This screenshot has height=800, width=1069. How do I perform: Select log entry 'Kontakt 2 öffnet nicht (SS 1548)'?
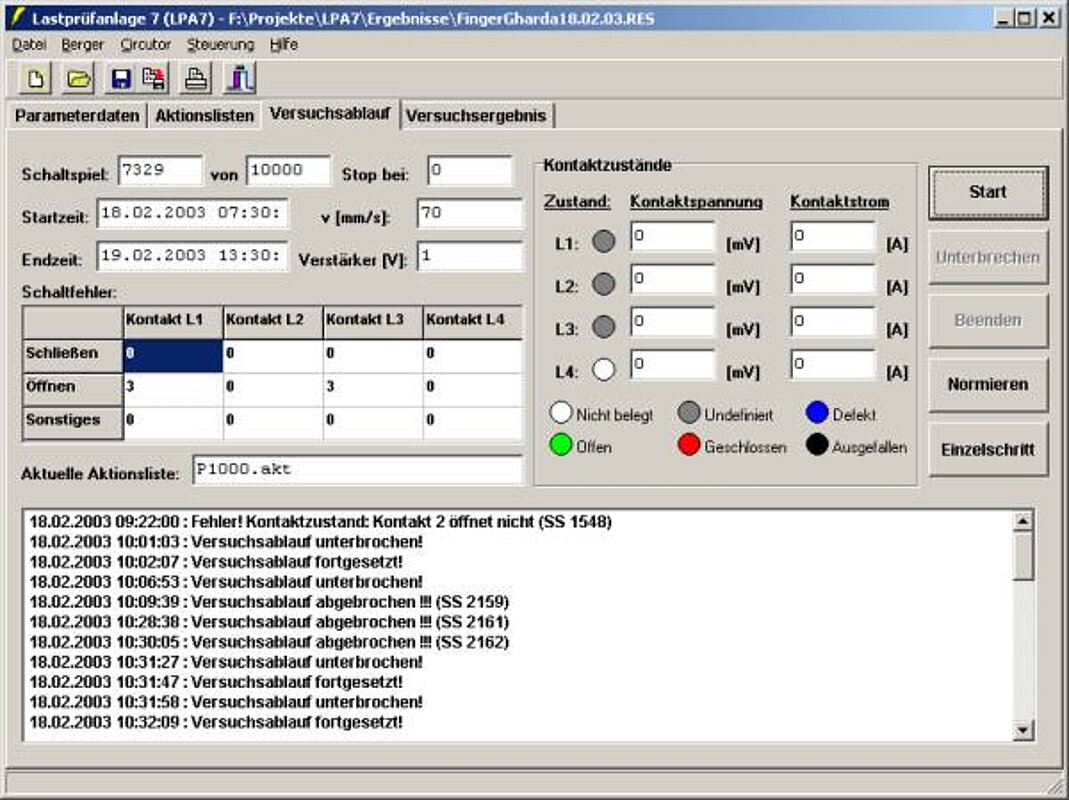click(320, 522)
